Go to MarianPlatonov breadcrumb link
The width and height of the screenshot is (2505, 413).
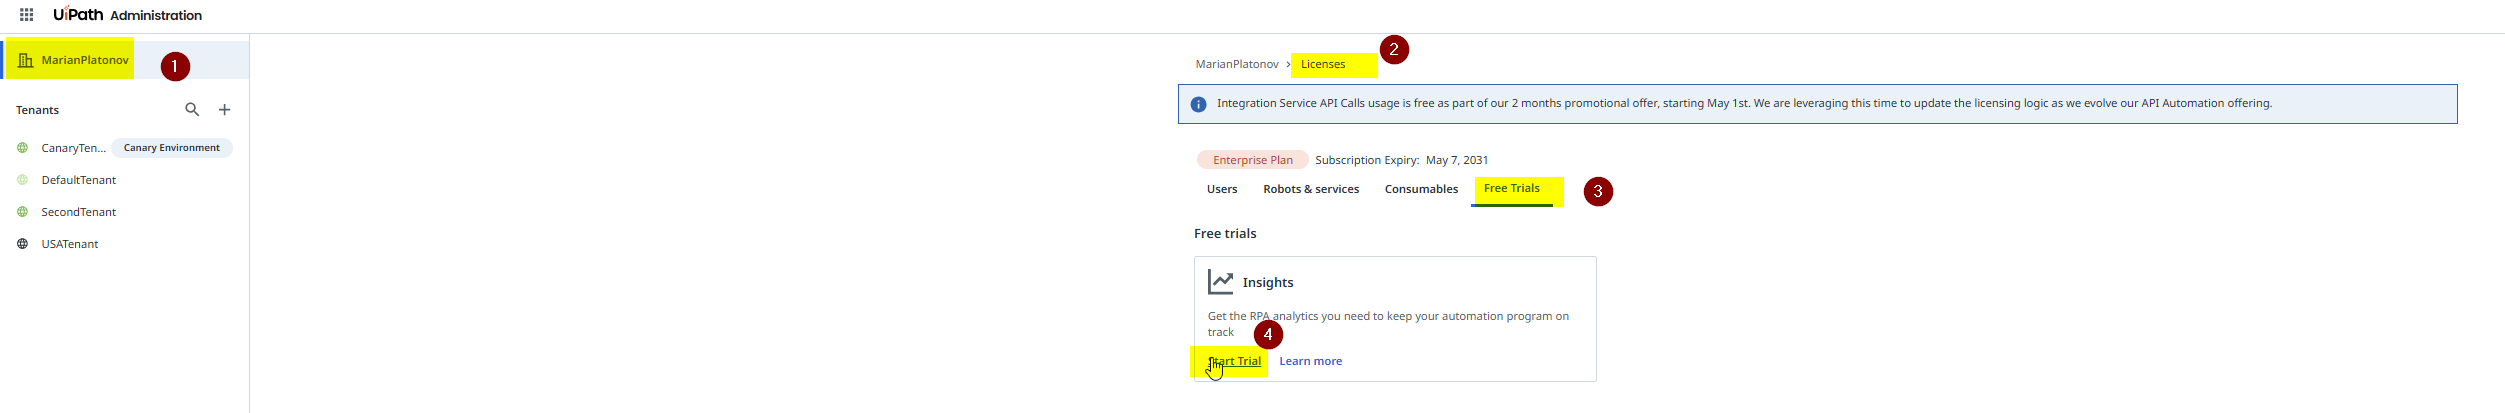tap(1237, 64)
